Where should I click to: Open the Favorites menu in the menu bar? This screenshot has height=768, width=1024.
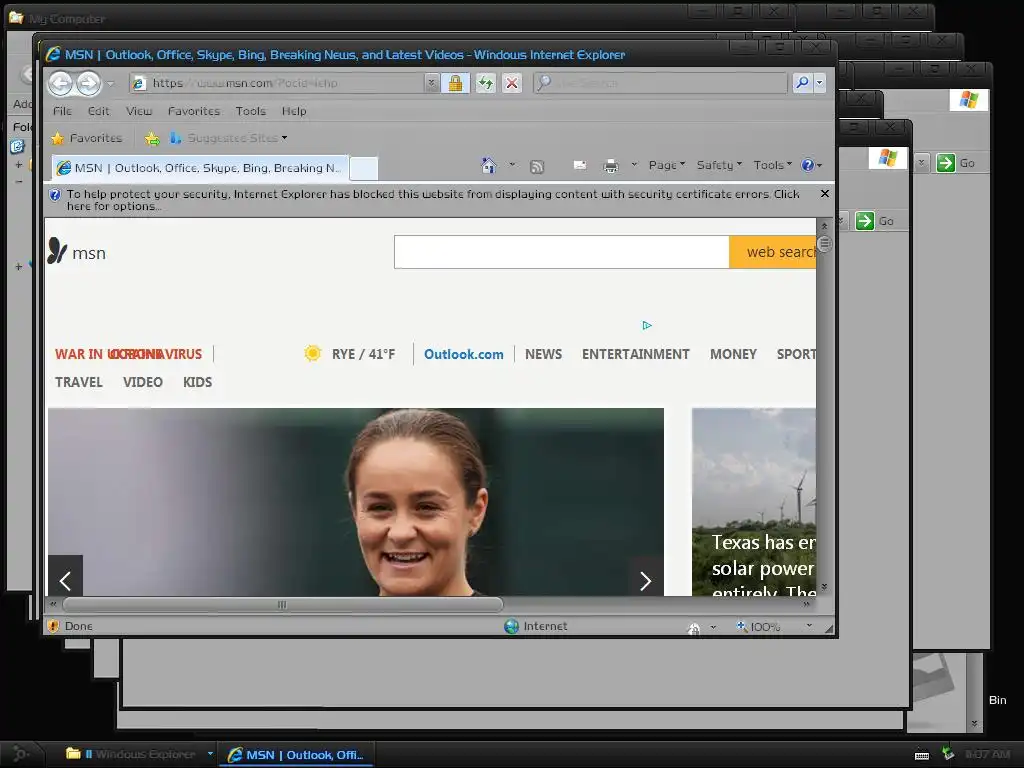(194, 111)
